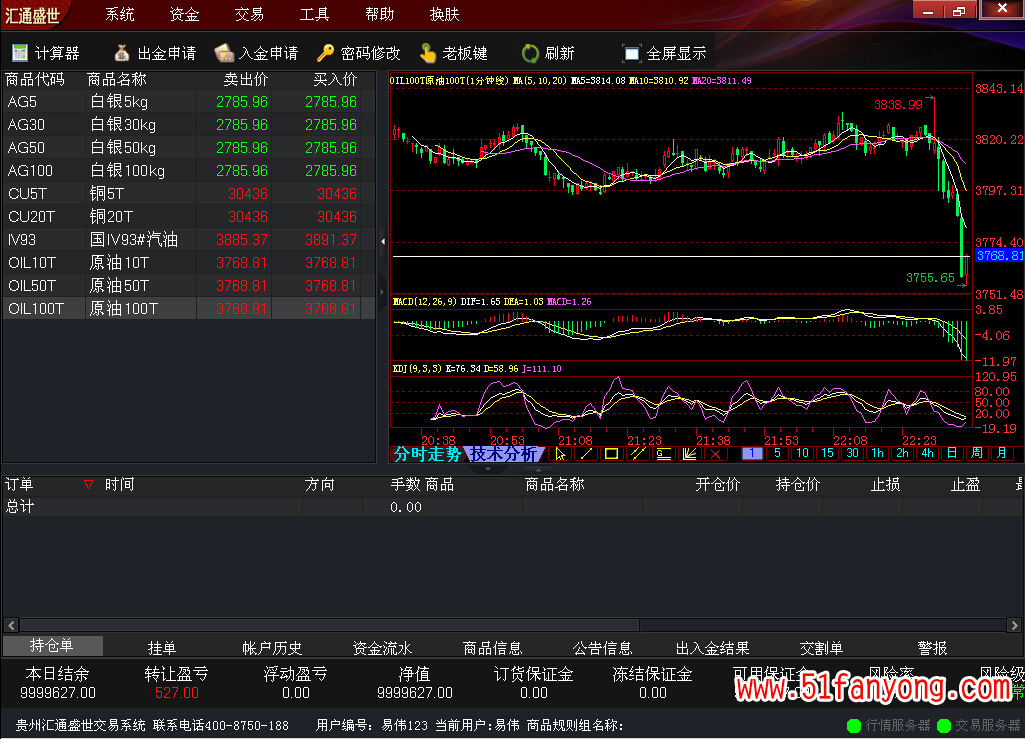Click the 刷新 refresh icon
The image size is (1025, 739).
[530, 53]
